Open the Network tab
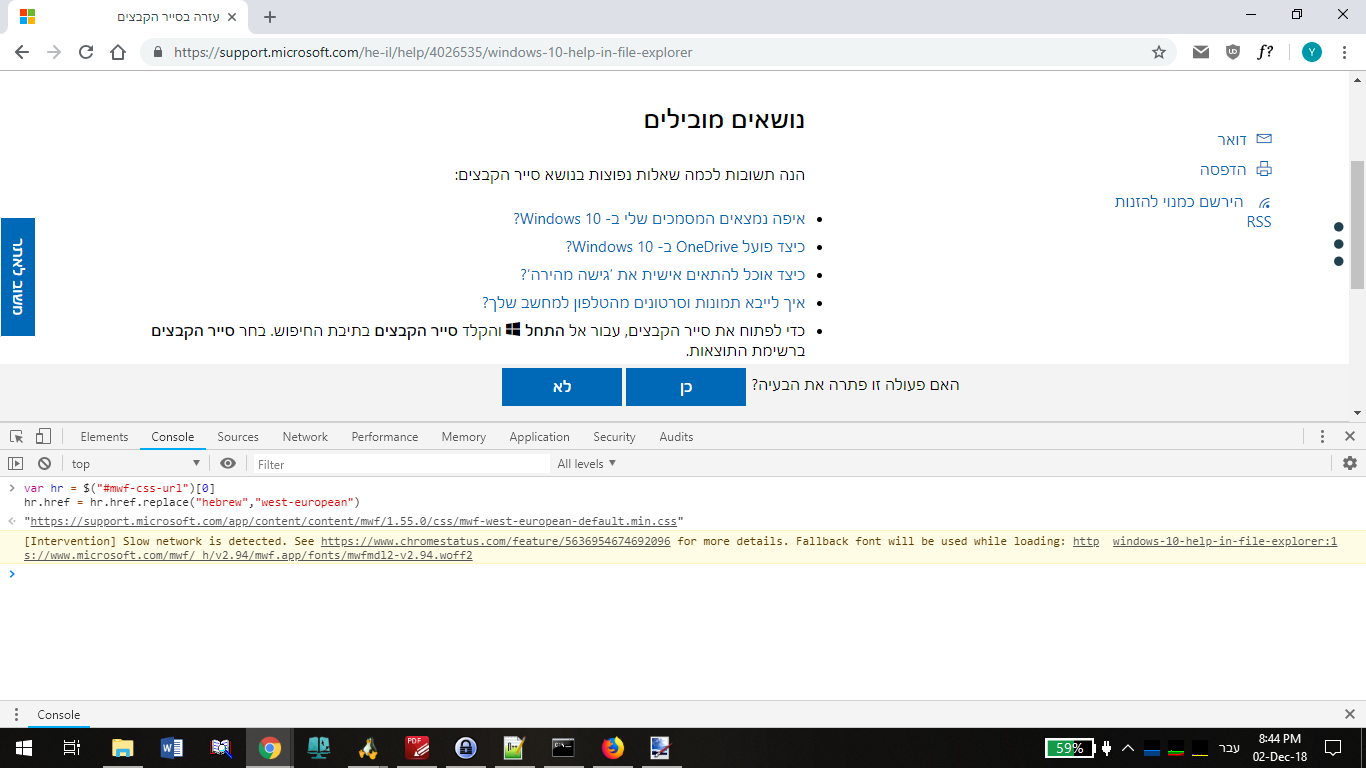Screen dimensions: 1366x768 pyautogui.click(x=305, y=437)
